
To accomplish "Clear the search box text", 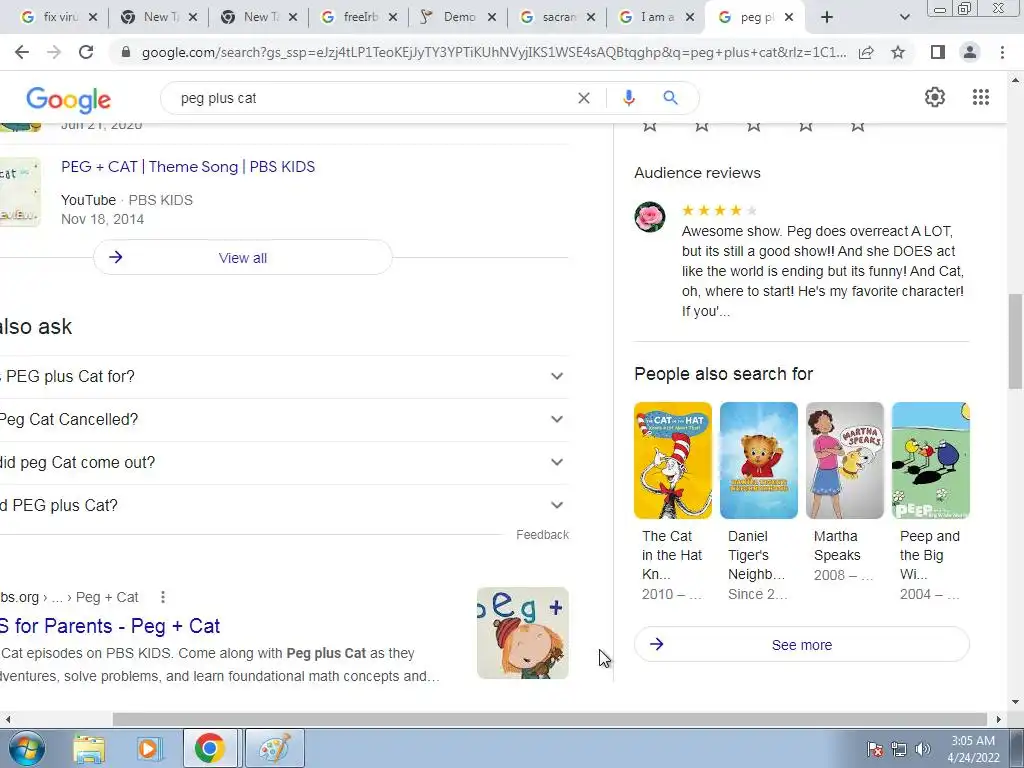I will tap(584, 98).
